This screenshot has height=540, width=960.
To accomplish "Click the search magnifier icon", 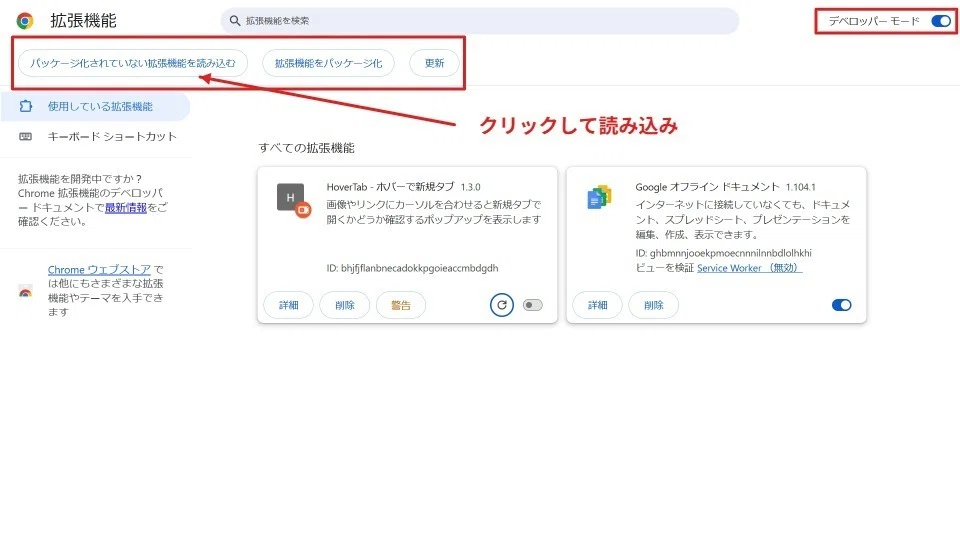I will (x=234, y=21).
